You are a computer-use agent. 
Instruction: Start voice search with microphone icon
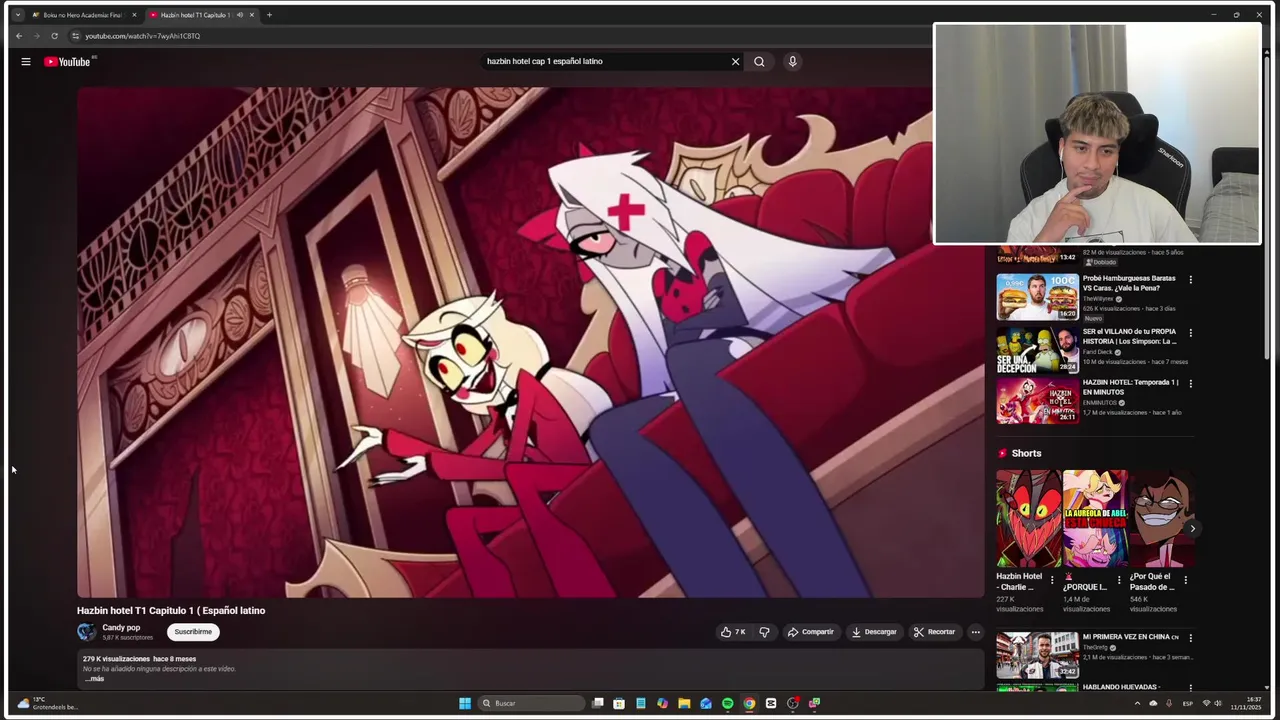pyautogui.click(x=792, y=62)
